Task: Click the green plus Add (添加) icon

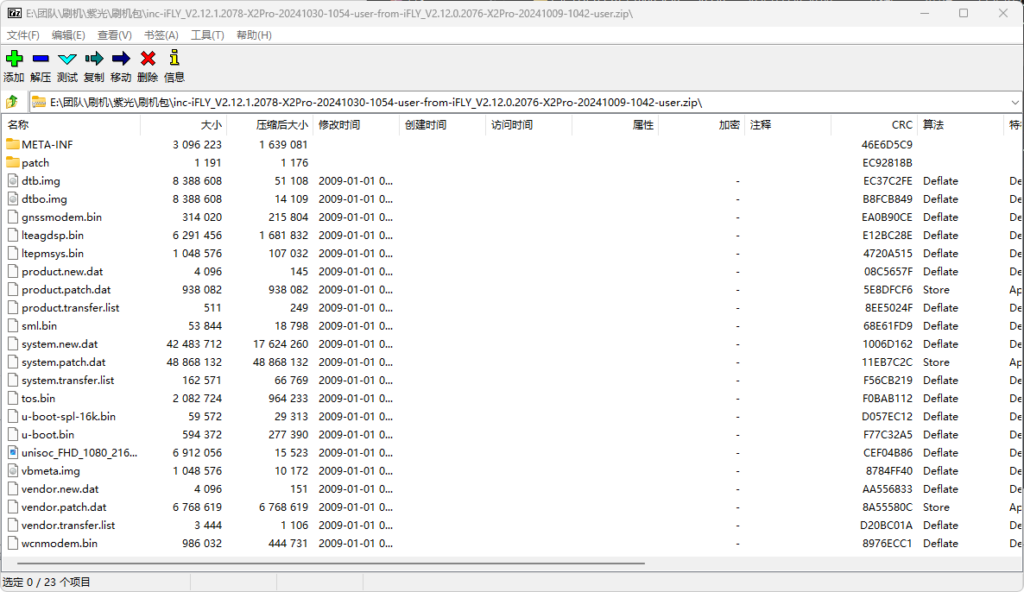Action: (x=14, y=59)
